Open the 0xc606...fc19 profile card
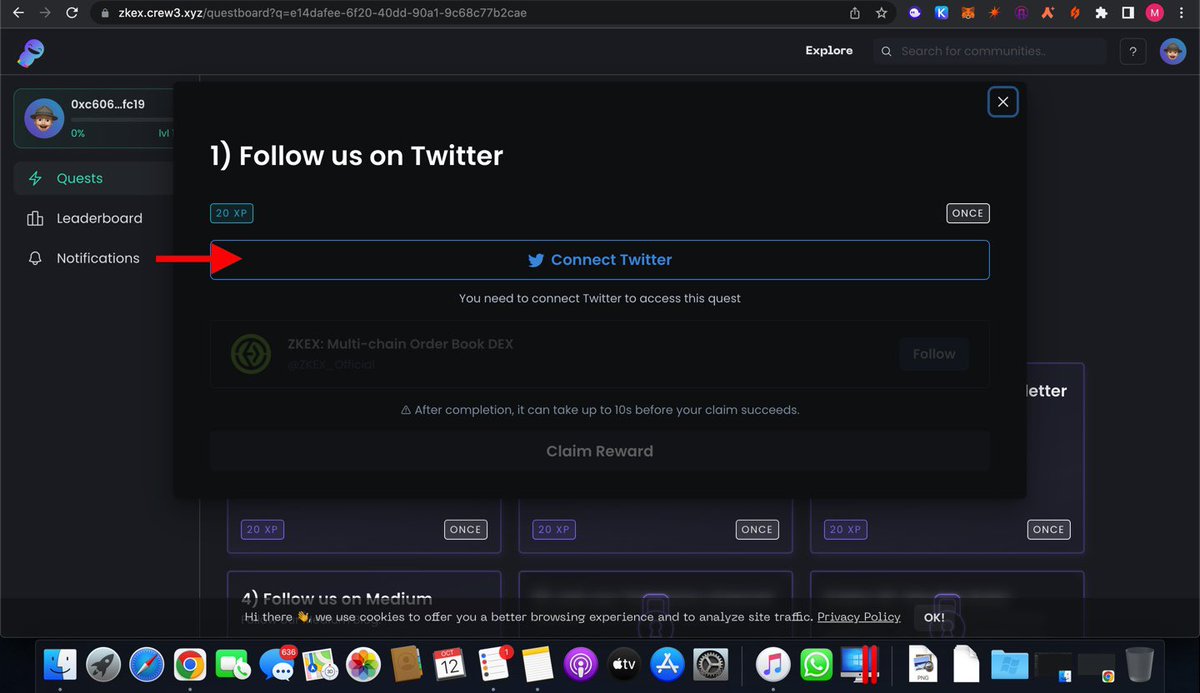 [95, 118]
